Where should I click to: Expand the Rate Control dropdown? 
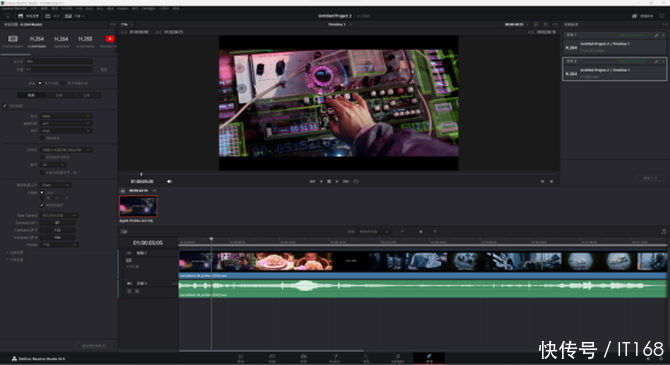click(x=59, y=215)
